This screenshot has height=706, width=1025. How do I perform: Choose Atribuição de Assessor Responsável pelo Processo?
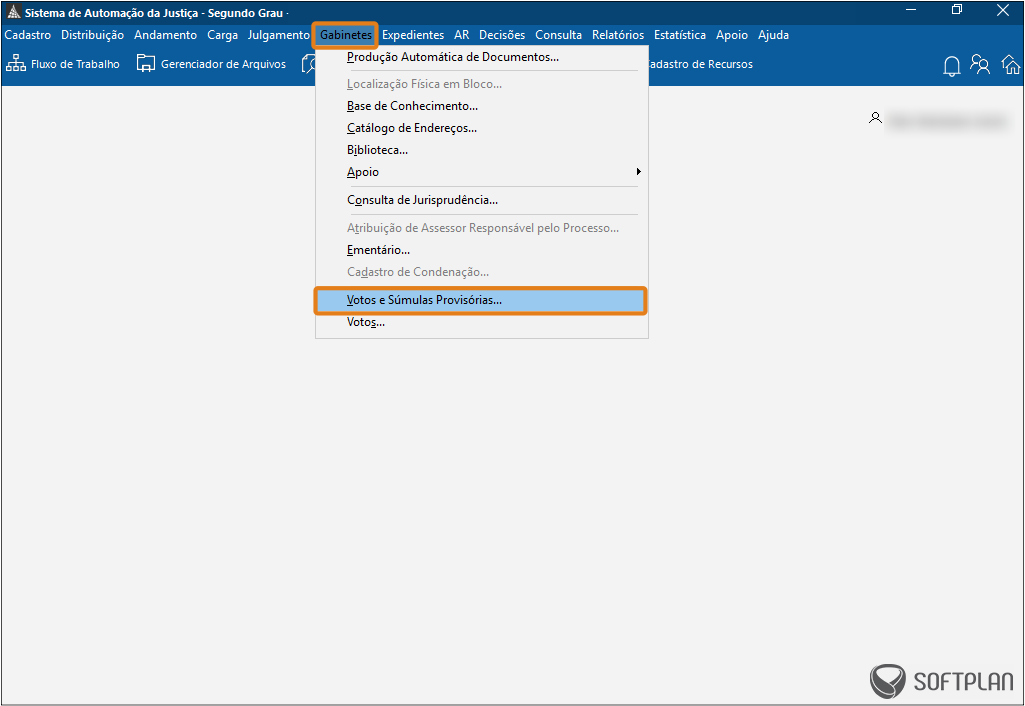pyautogui.click(x=482, y=228)
